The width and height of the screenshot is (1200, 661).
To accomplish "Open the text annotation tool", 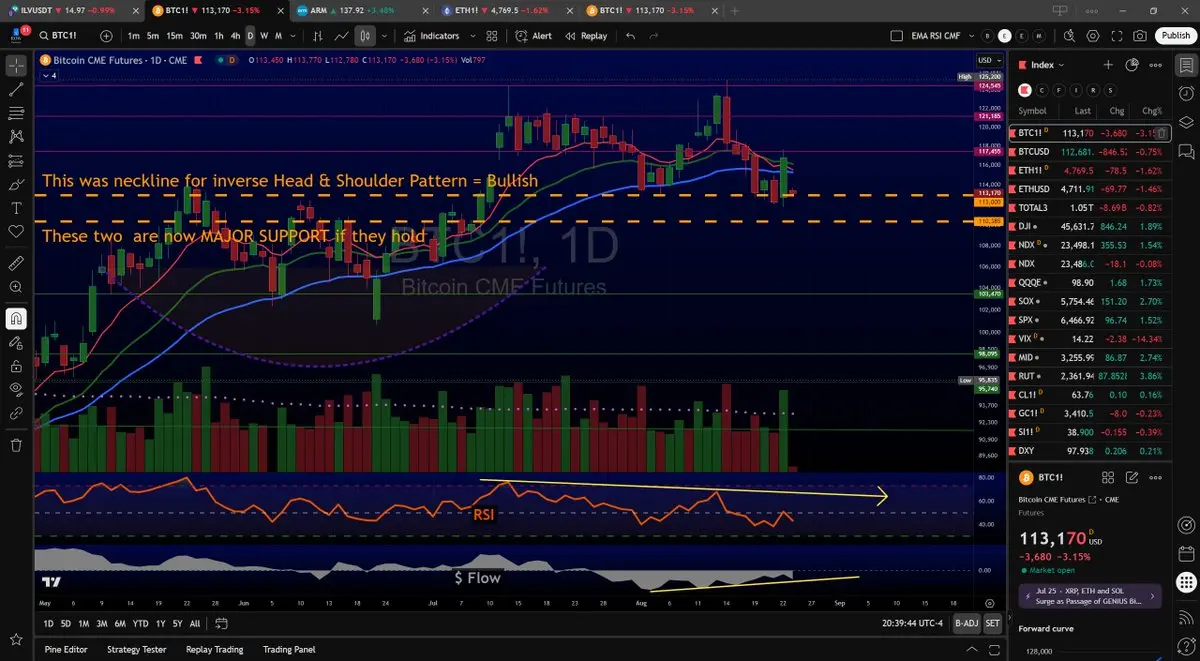I will 16,208.
